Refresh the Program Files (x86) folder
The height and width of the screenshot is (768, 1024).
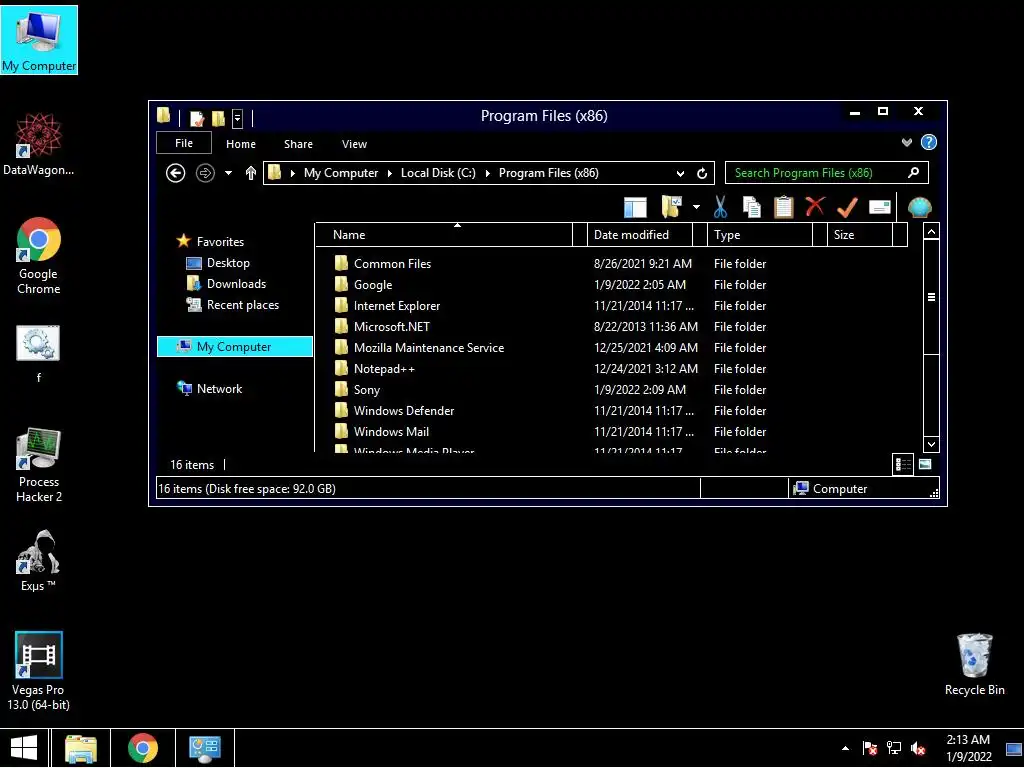click(x=702, y=173)
